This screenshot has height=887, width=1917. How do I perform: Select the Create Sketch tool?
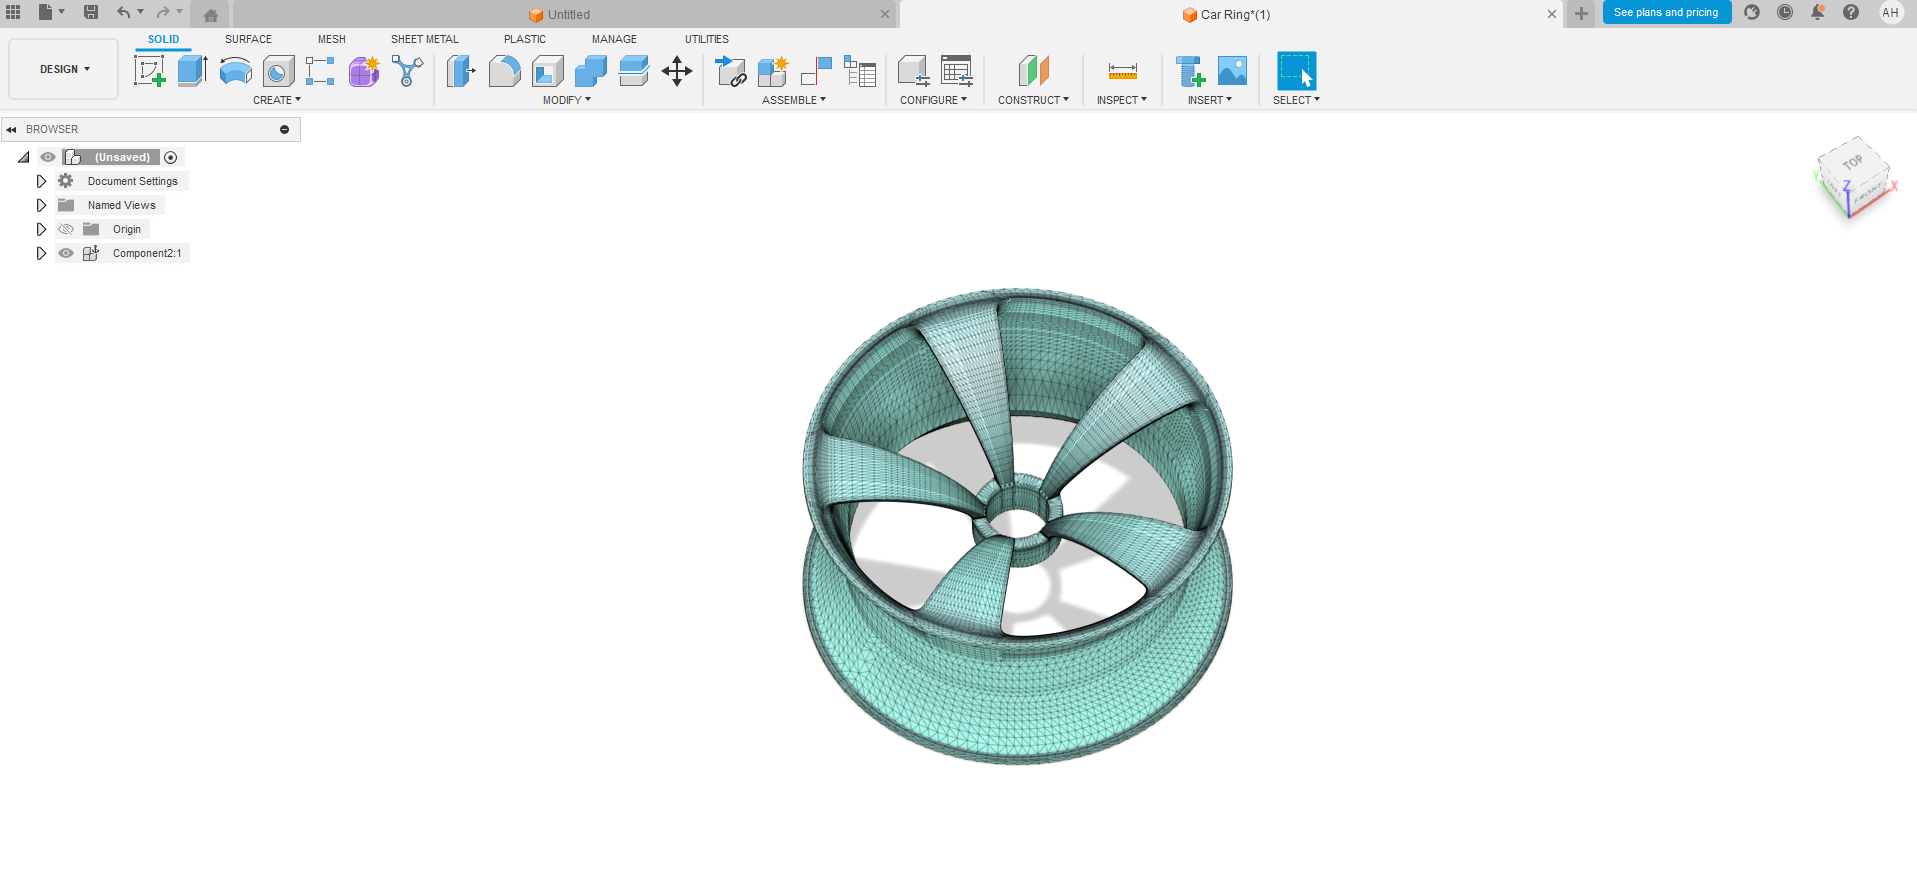tap(149, 71)
